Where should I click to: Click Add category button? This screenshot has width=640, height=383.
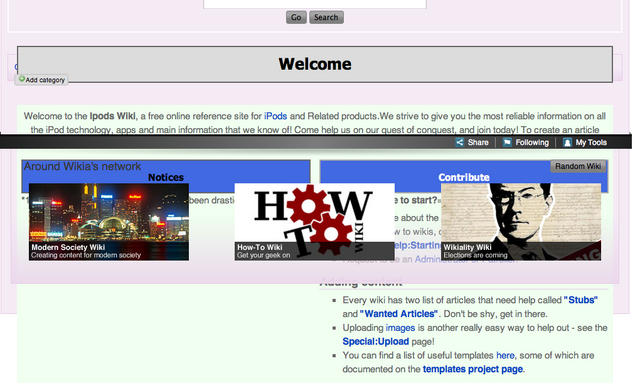[42, 80]
